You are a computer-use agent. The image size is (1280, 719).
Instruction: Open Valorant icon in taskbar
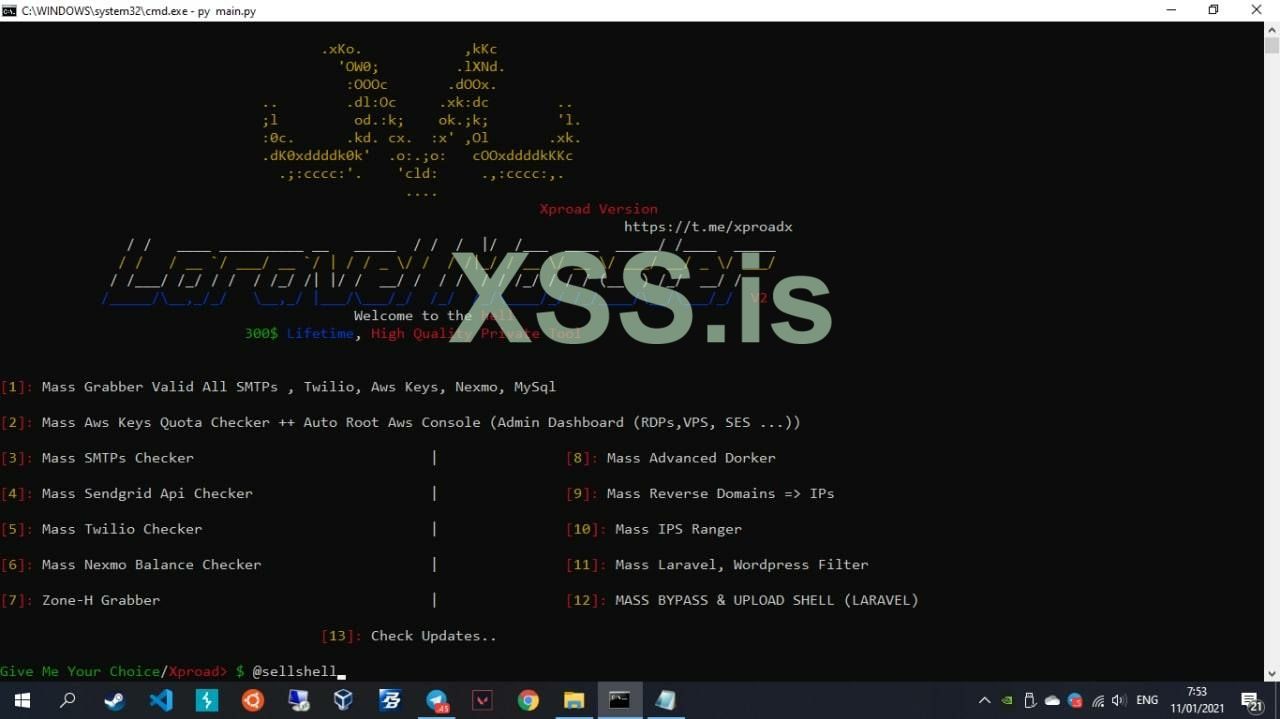(x=483, y=700)
